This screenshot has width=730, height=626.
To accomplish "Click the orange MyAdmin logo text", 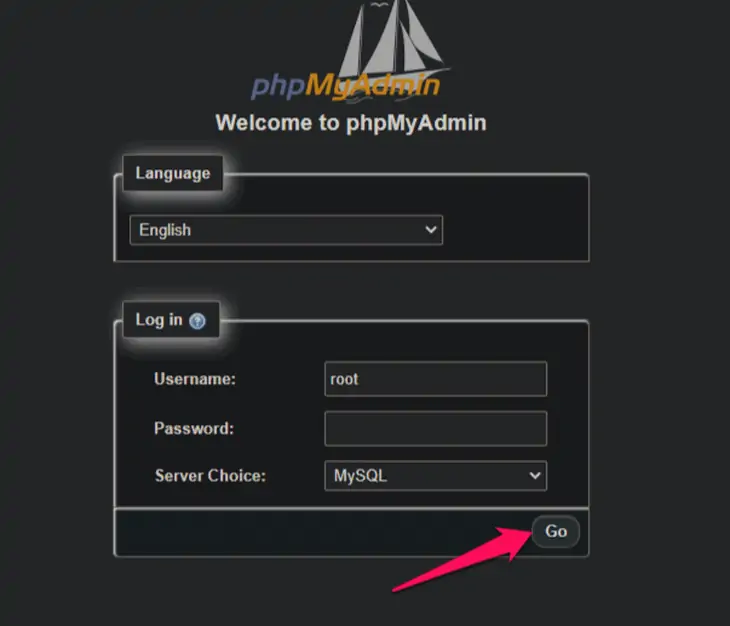I will pyautogui.click(x=372, y=86).
